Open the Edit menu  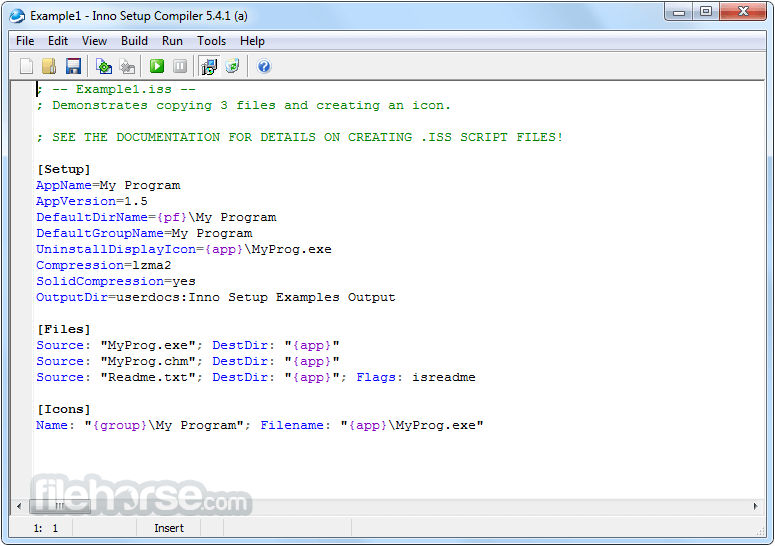[x=58, y=41]
